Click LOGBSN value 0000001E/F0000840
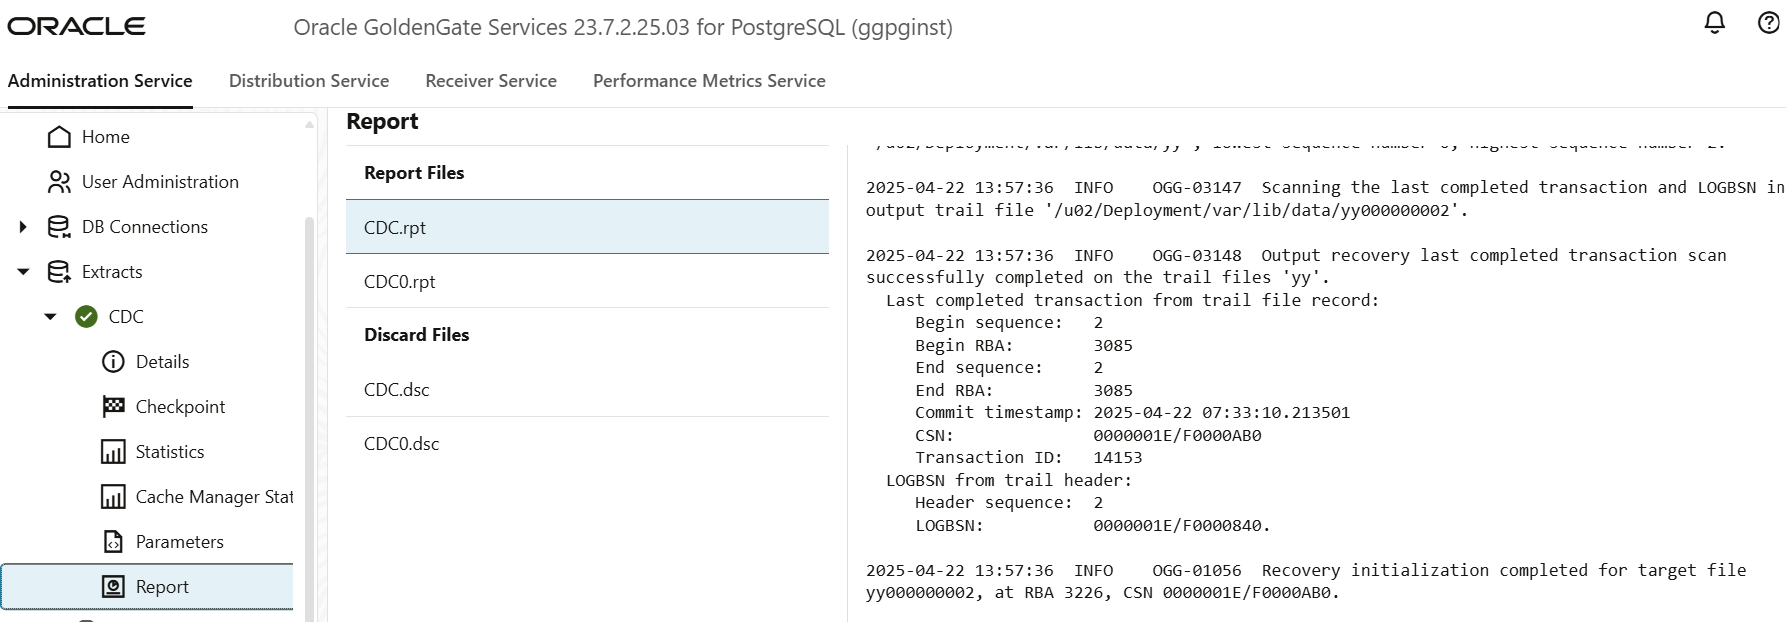1786x622 pixels. point(1181,525)
